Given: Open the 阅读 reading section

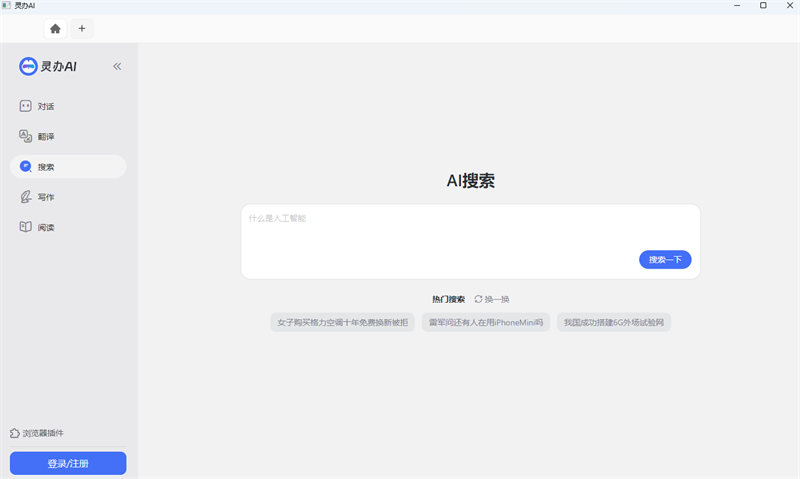Looking at the screenshot, I should (x=68, y=227).
